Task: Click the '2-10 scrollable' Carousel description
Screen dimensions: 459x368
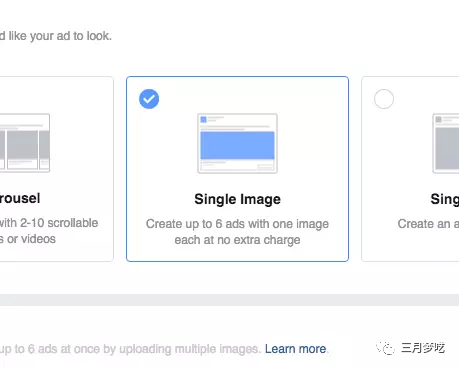Action: tap(49, 231)
